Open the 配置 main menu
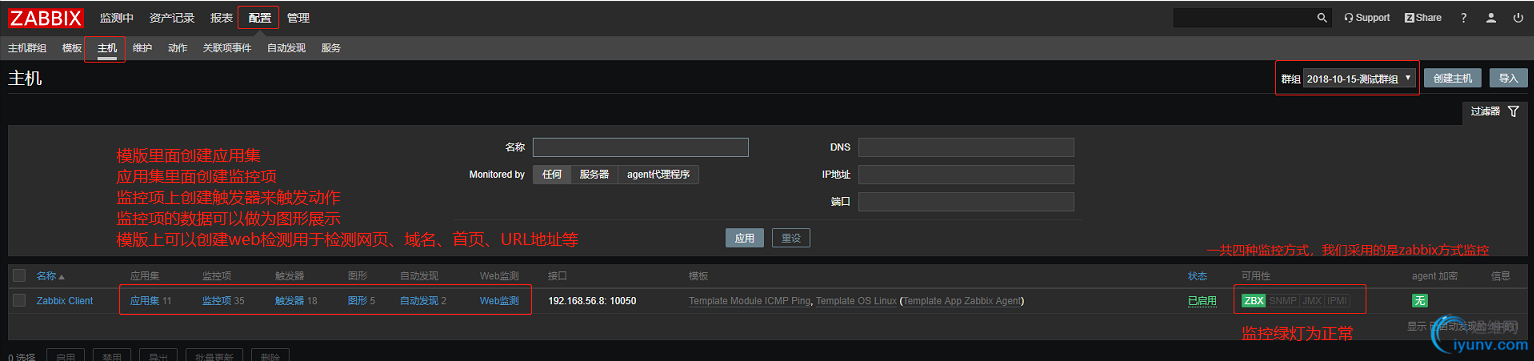Screen dimensions: 1534x361 [x=259, y=17]
